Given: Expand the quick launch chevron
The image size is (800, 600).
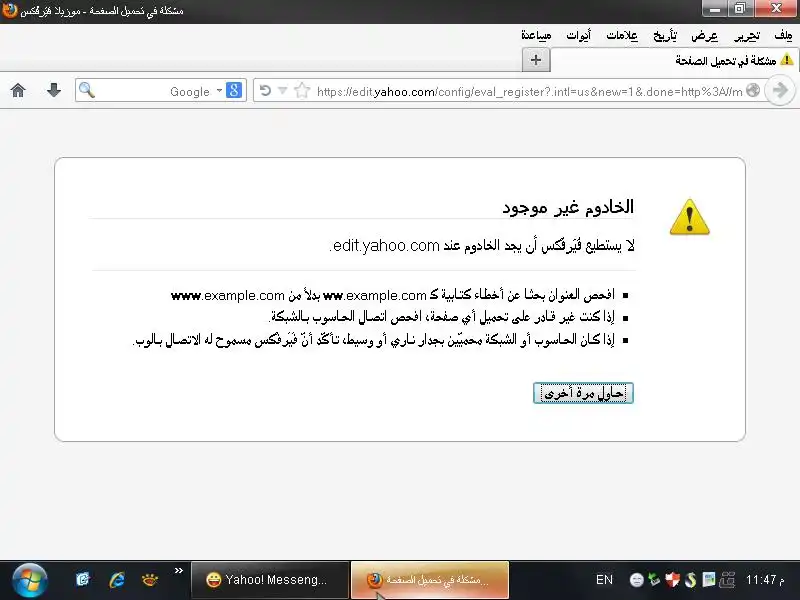Looking at the screenshot, I should pyautogui.click(x=179, y=571).
